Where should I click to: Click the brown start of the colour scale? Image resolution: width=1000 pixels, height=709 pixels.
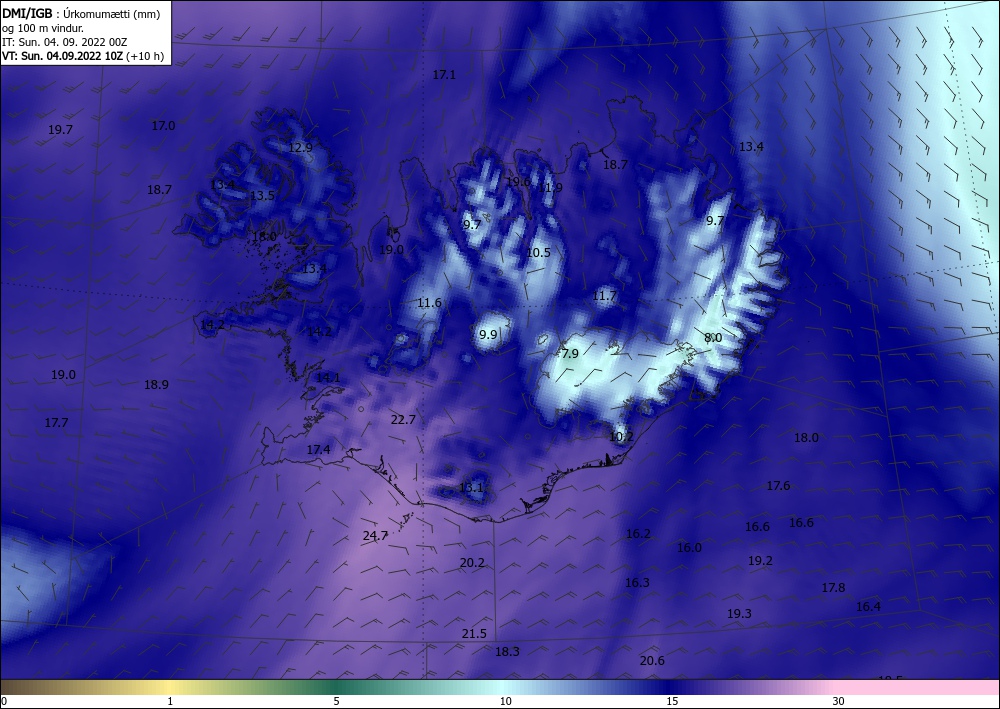(13, 687)
